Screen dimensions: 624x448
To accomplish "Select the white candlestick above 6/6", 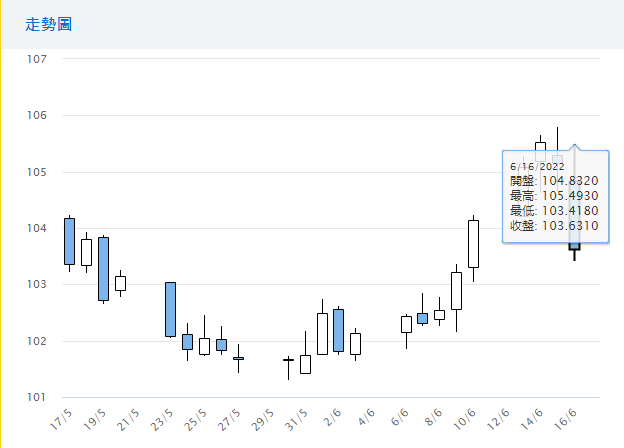I will pos(406,324).
